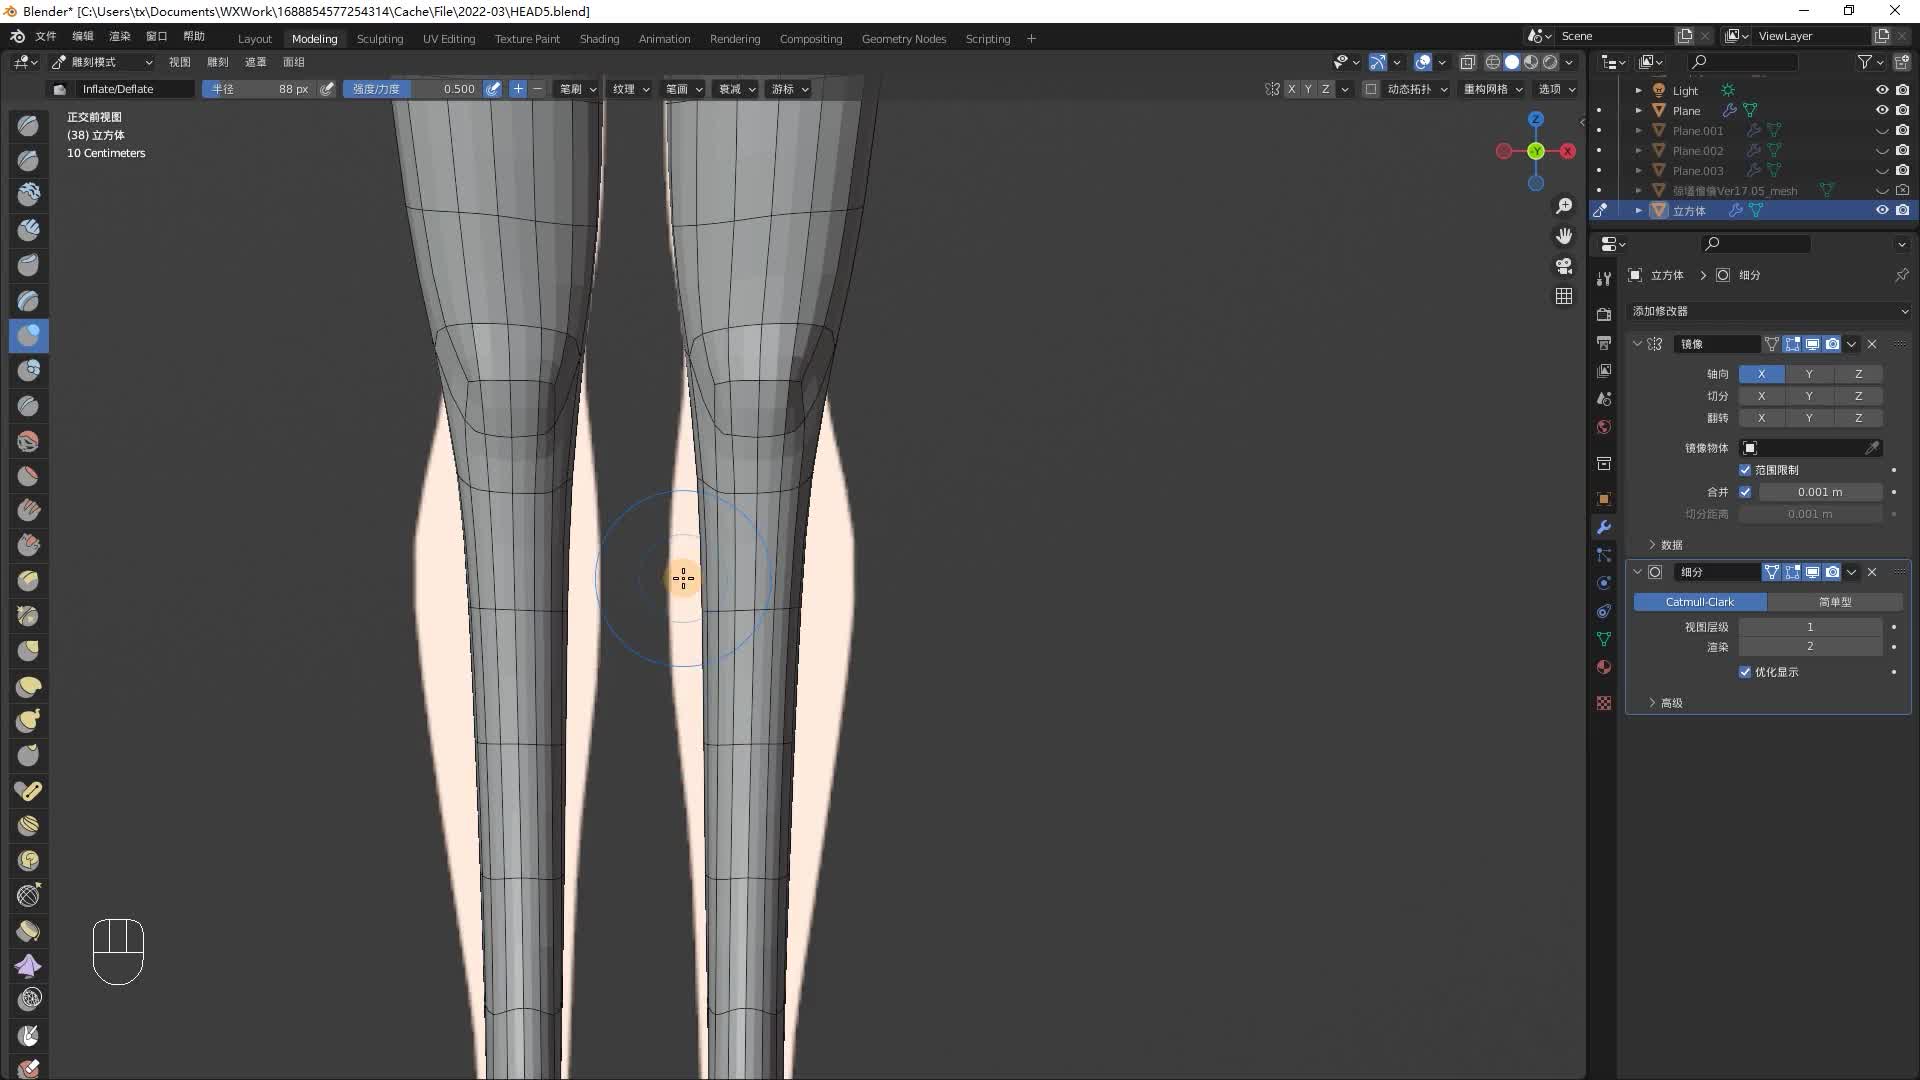Viewport: 1920px width, 1080px height.
Task: Switch to the Sculpting workspace tab
Action: point(379,39)
